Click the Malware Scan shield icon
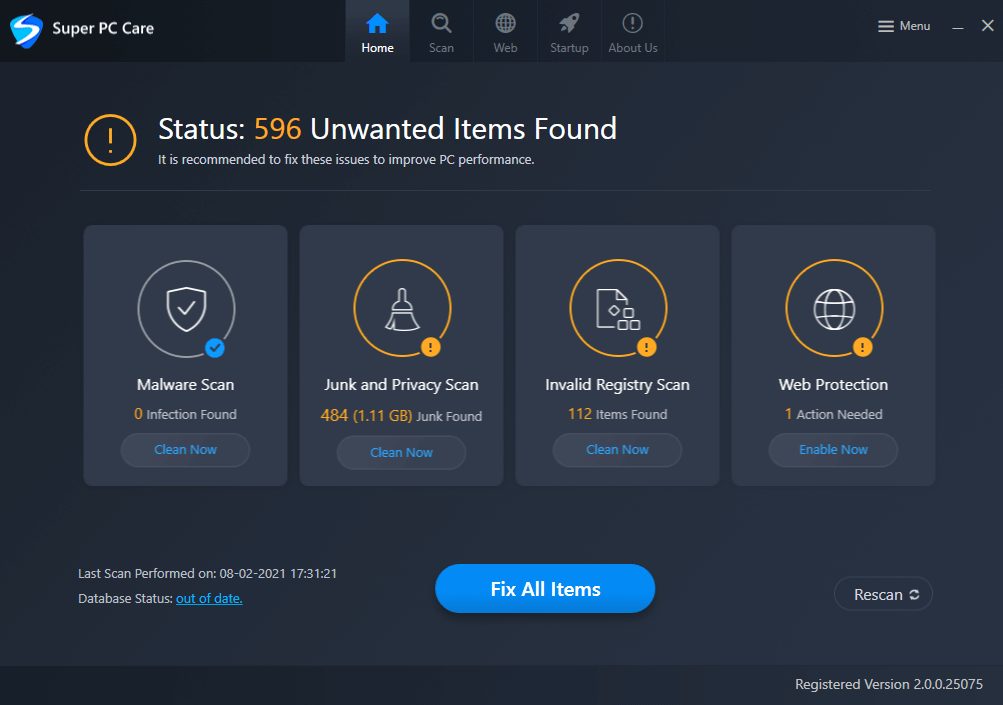Screen dimensions: 1003x705 click(186, 308)
